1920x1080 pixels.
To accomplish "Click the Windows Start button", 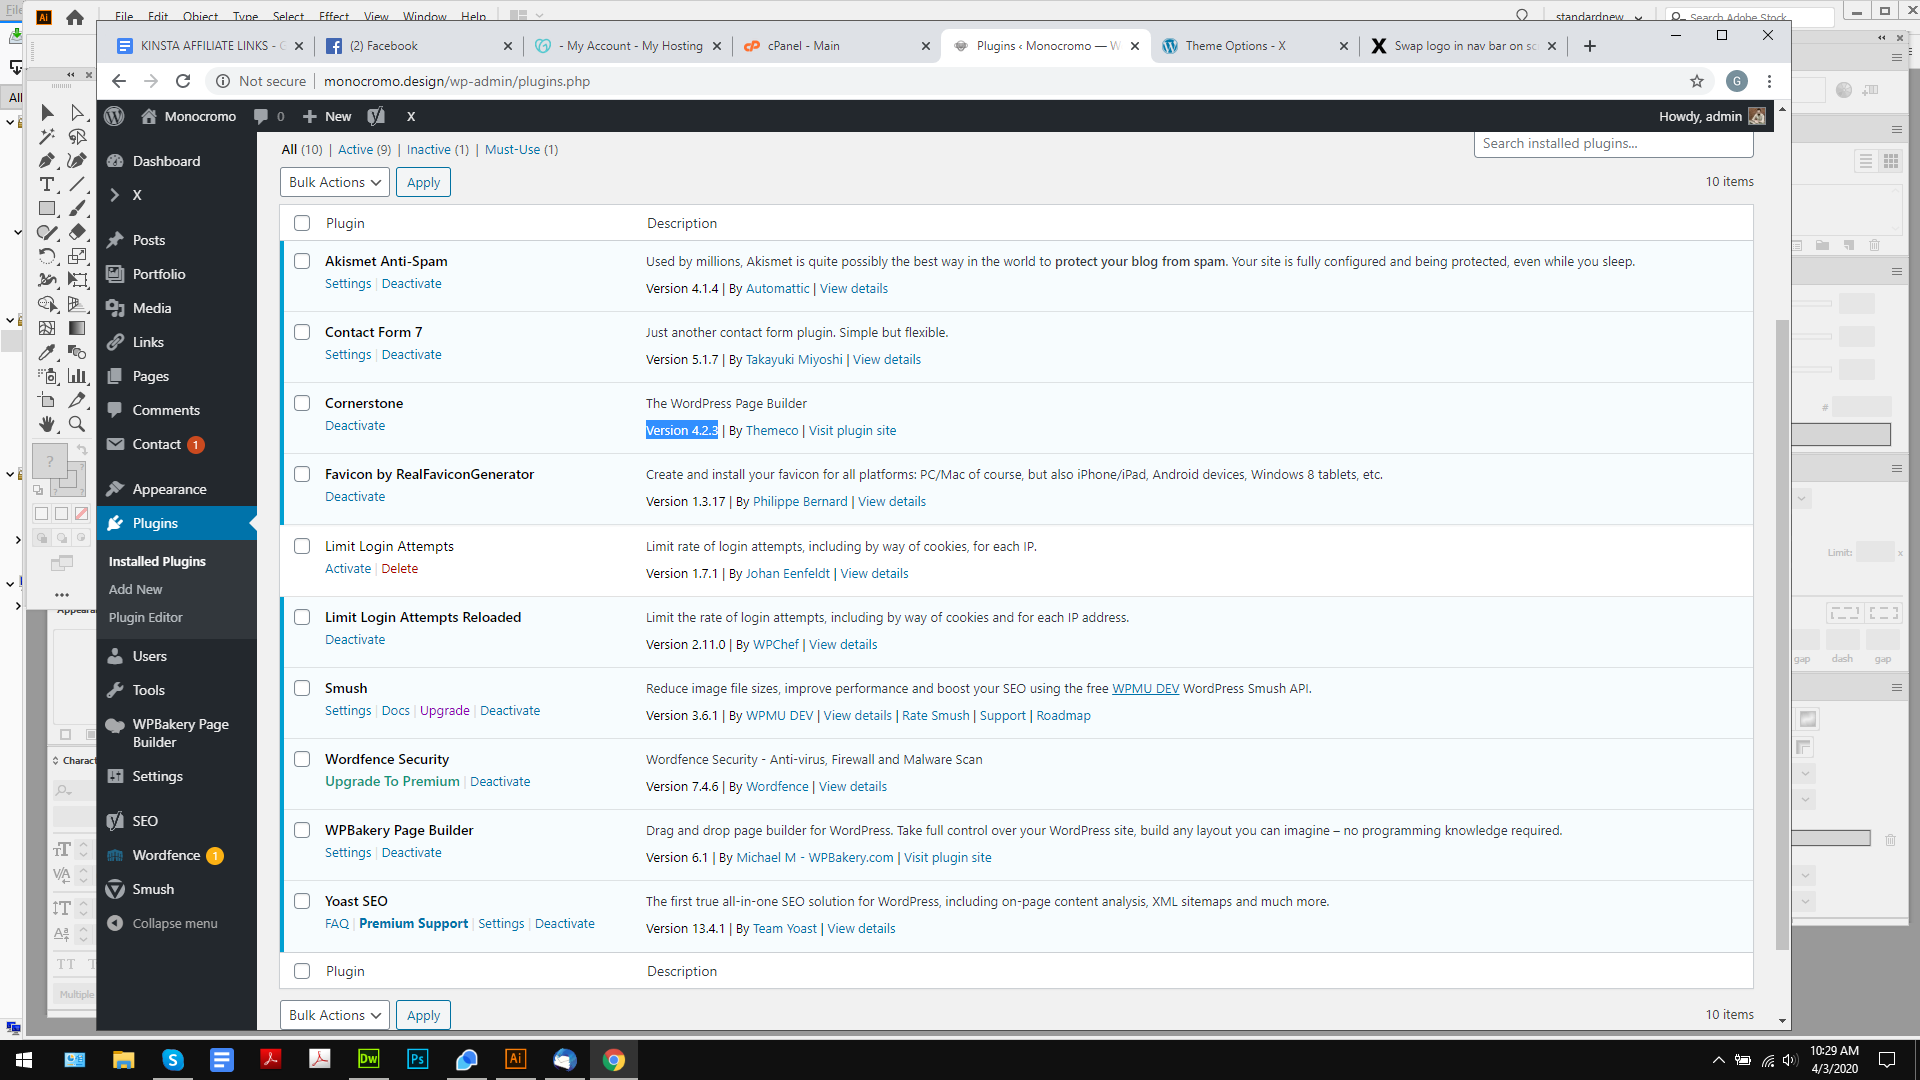I will [x=24, y=1059].
